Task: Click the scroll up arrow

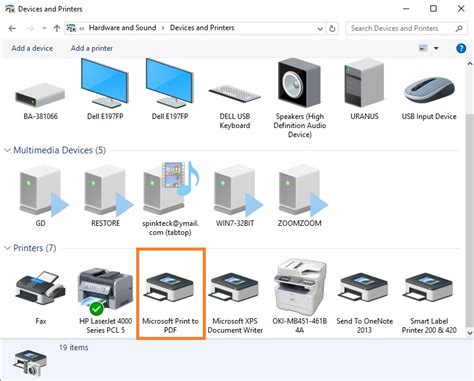Action: pyautogui.click(x=470, y=63)
